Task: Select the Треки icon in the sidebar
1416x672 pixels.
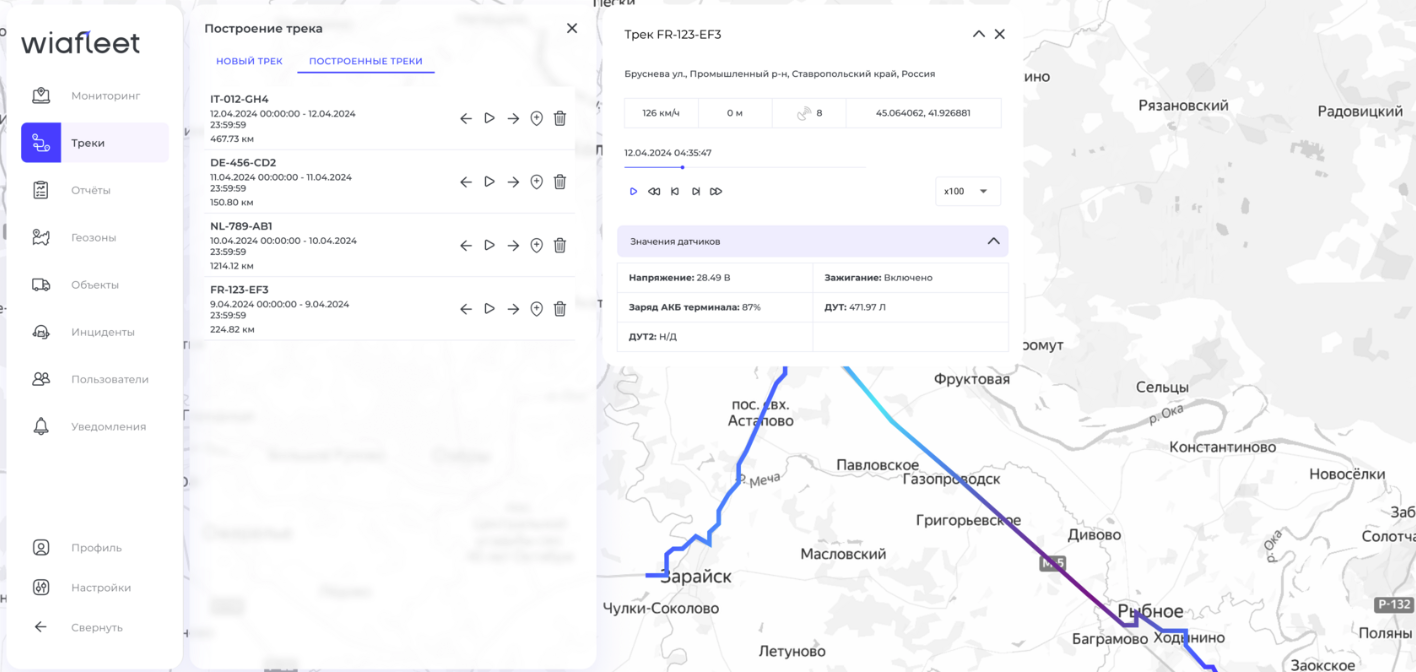Action: pos(41,142)
